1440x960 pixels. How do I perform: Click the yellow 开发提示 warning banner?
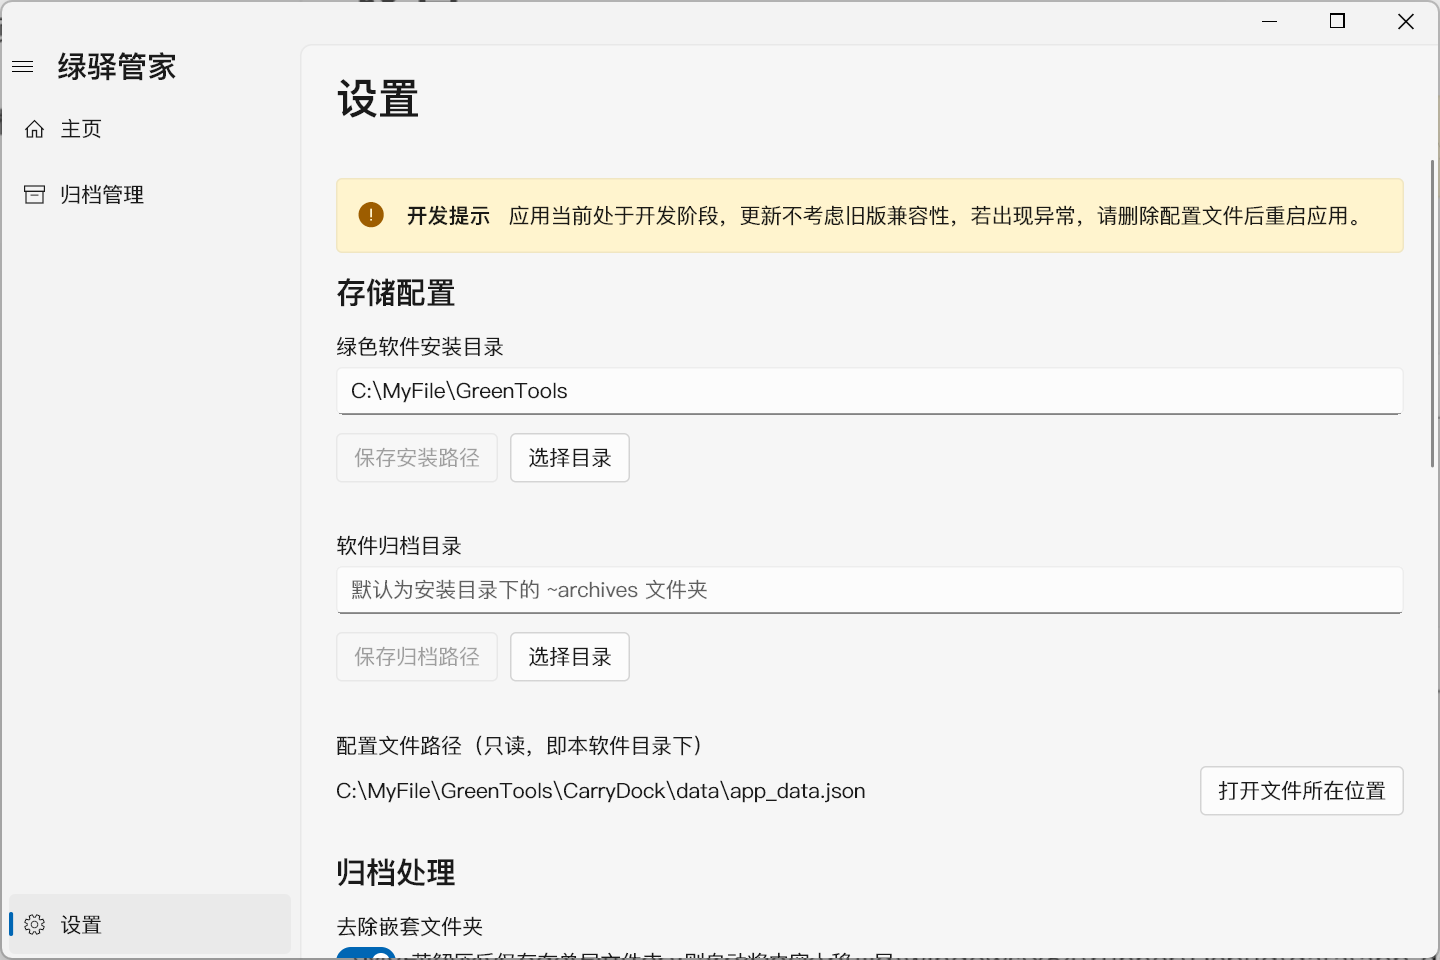(870, 215)
